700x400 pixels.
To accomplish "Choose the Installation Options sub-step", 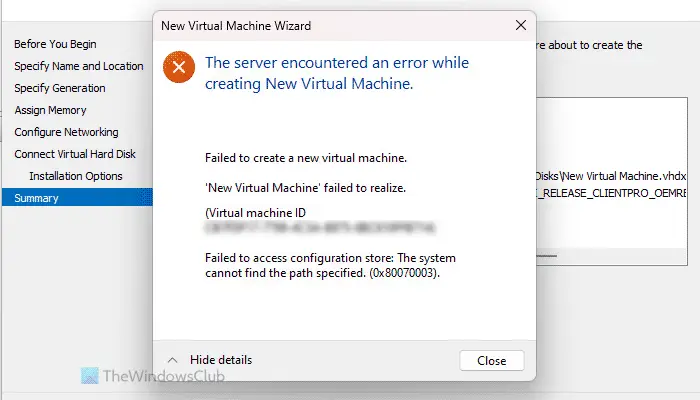I will click(76, 176).
